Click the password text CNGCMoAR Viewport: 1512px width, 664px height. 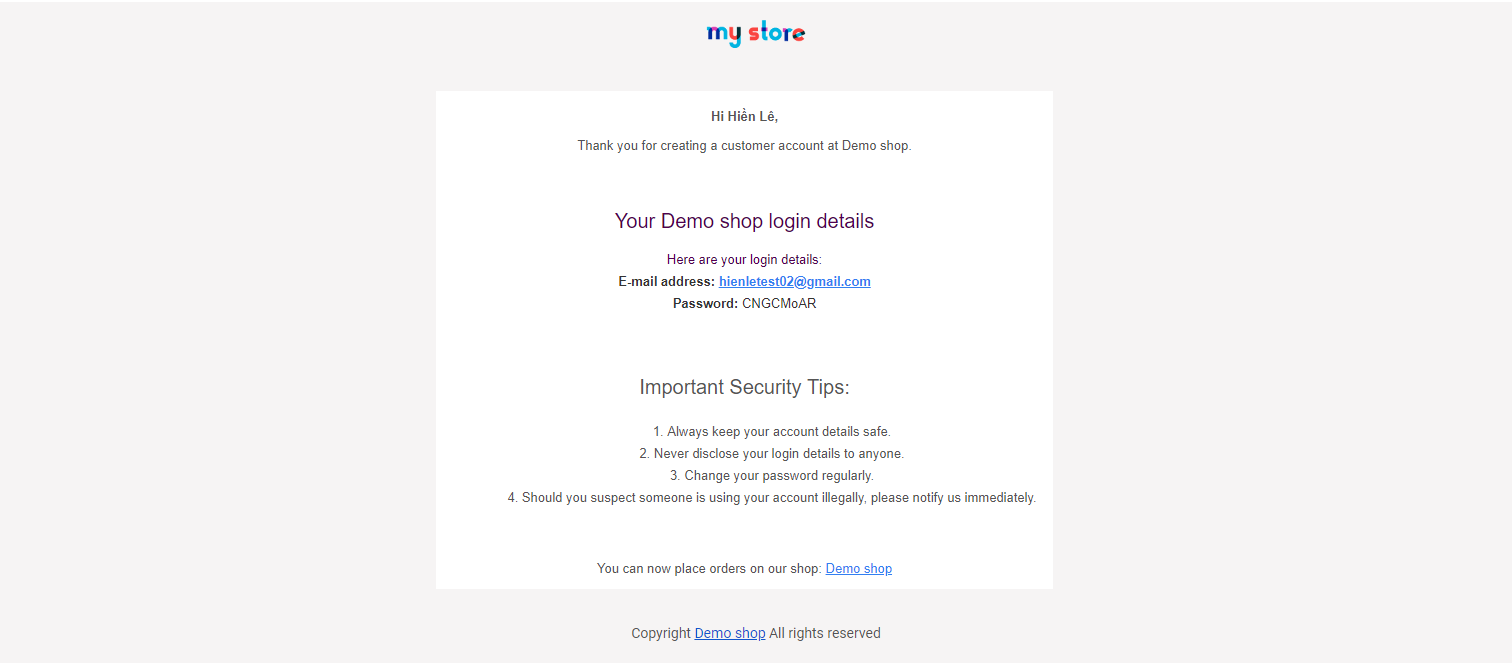[779, 304]
